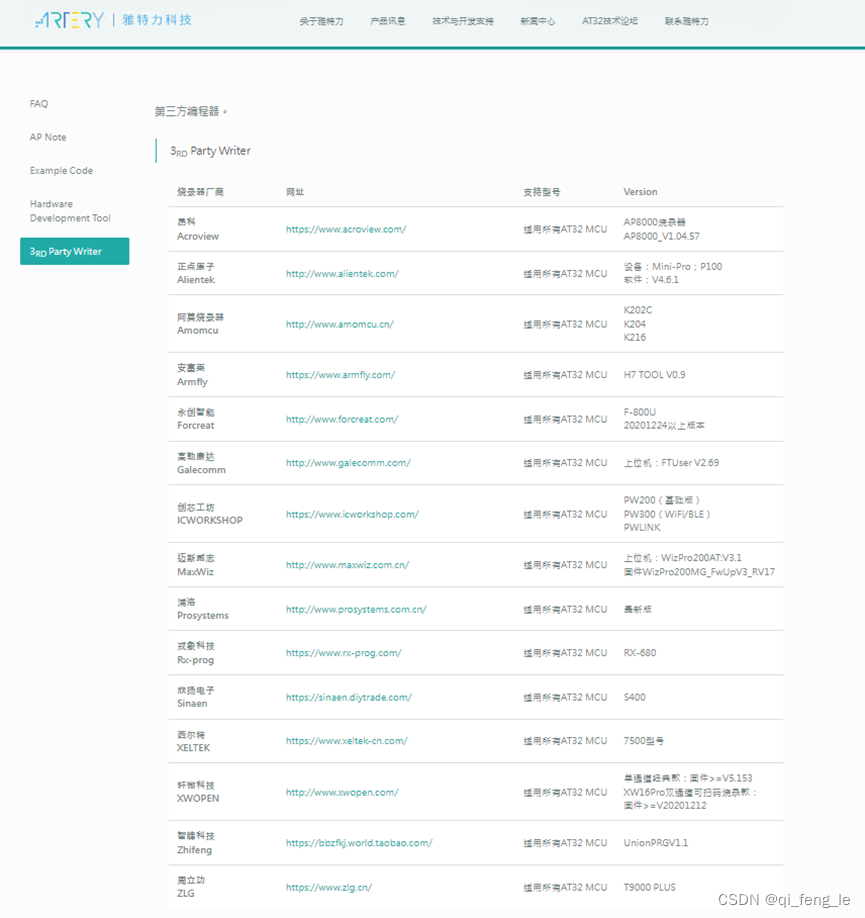The width and height of the screenshot is (865, 918).
Task: Click the XELTEK vendor name
Action: pos(193,748)
